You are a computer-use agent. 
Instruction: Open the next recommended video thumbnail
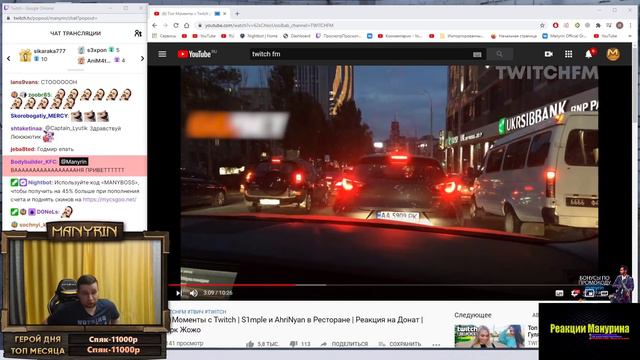pos(489,336)
